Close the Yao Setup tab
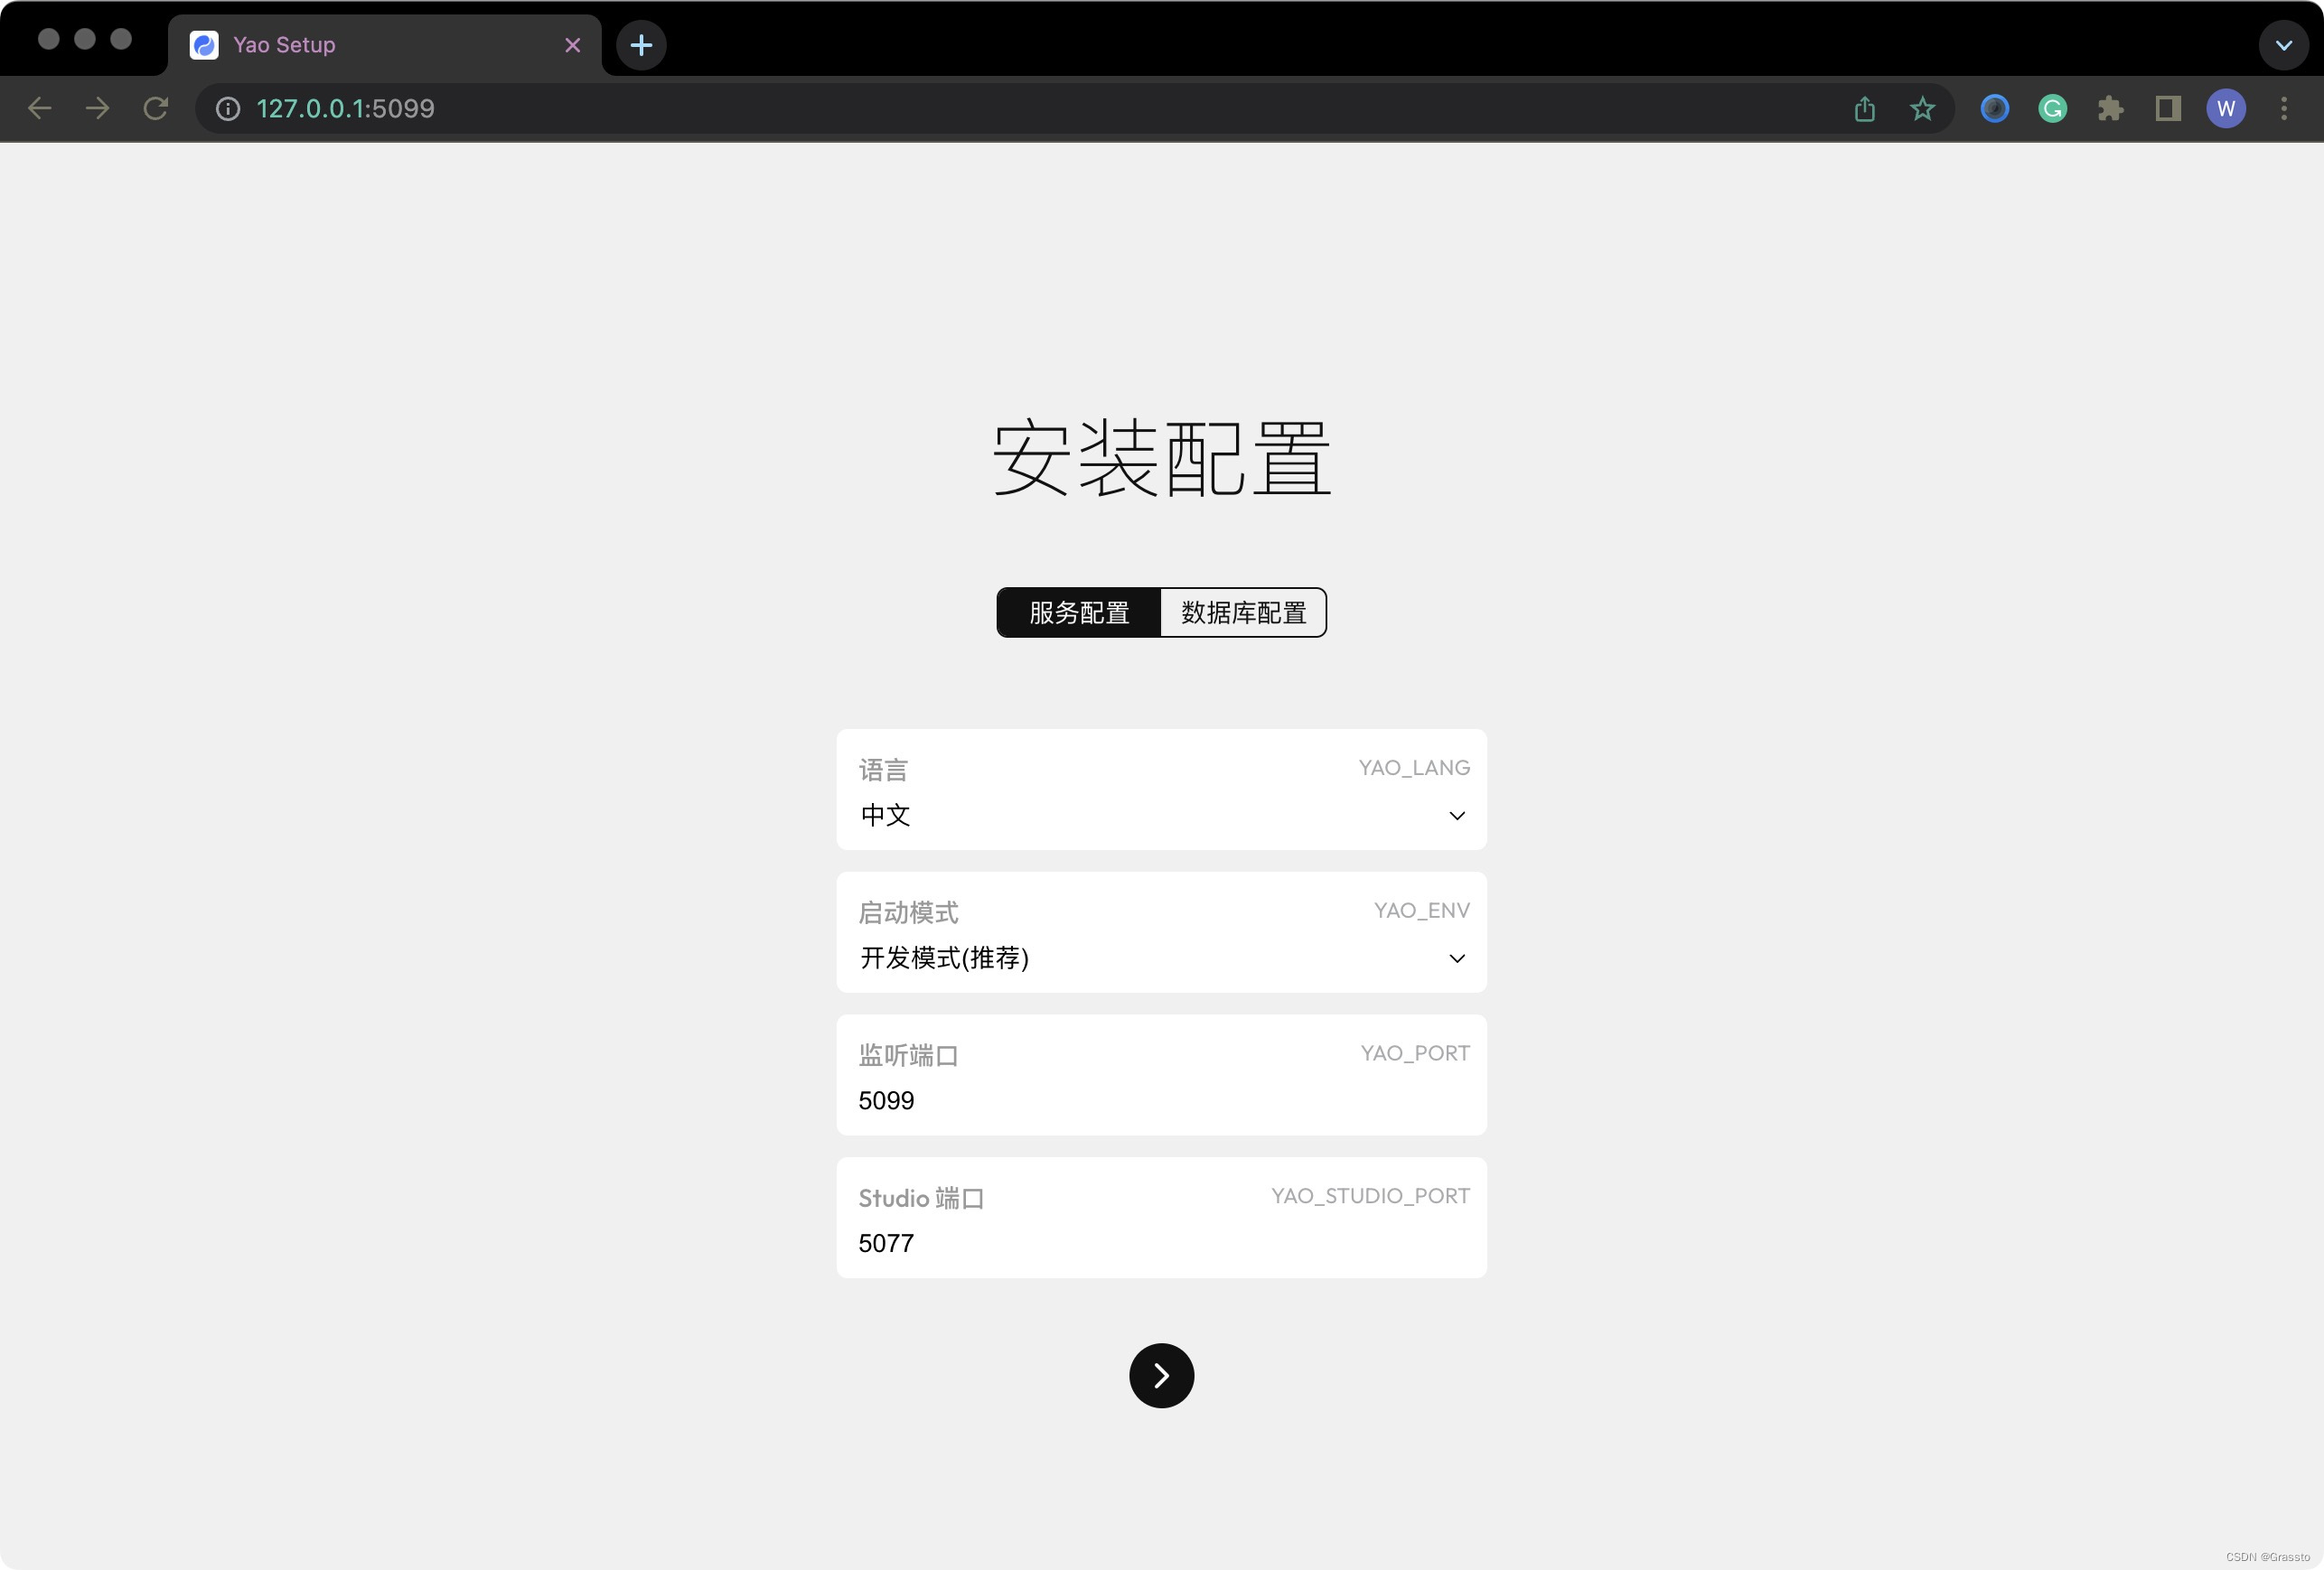Image resolution: width=2324 pixels, height=1570 pixels. point(573,45)
